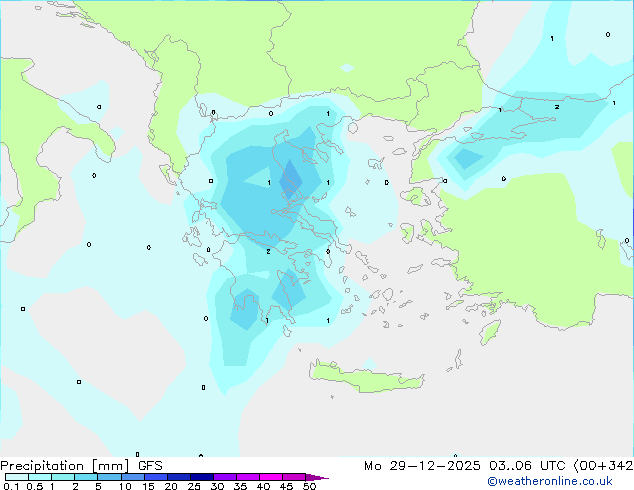Click the '0.5' legend scale label
Image resolution: width=634 pixels, height=490 pixels.
[x=35, y=486]
